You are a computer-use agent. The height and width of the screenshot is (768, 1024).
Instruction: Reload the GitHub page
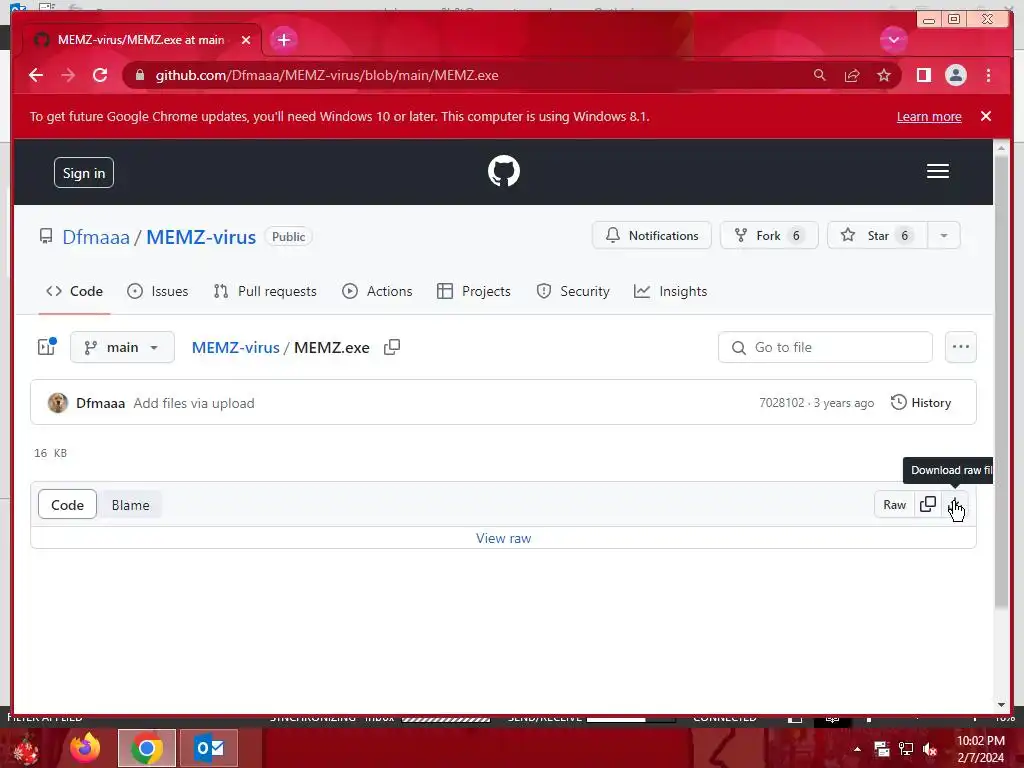(100, 75)
